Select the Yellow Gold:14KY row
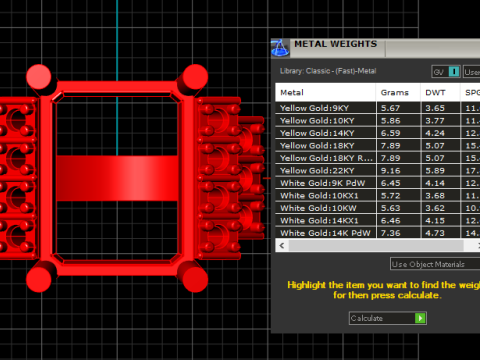The height and width of the screenshot is (360, 480). (378, 133)
